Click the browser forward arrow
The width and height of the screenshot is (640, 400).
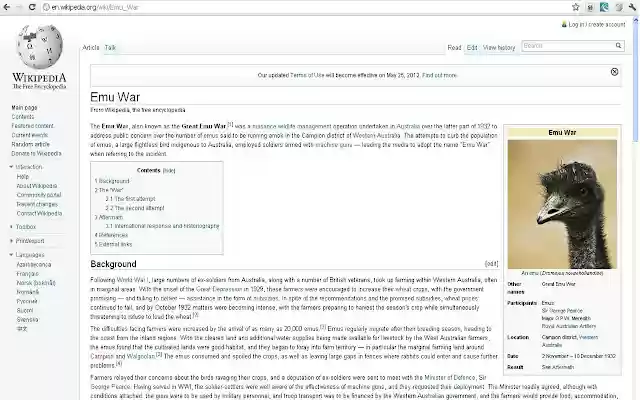[x=19, y=7]
